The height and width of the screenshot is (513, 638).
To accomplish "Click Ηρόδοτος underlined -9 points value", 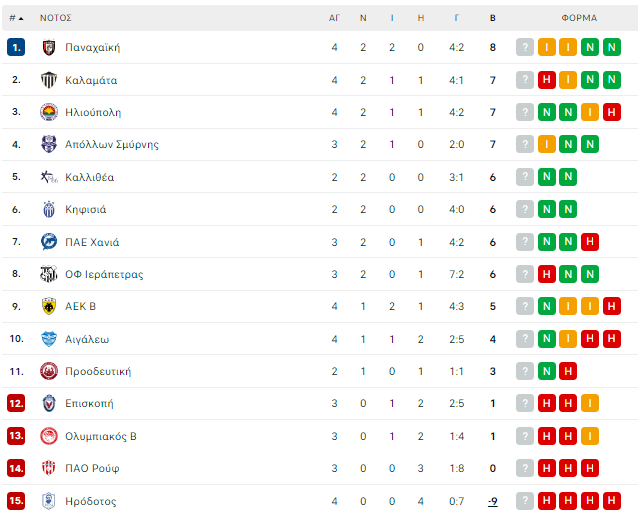I will click(x=493, y=501).
